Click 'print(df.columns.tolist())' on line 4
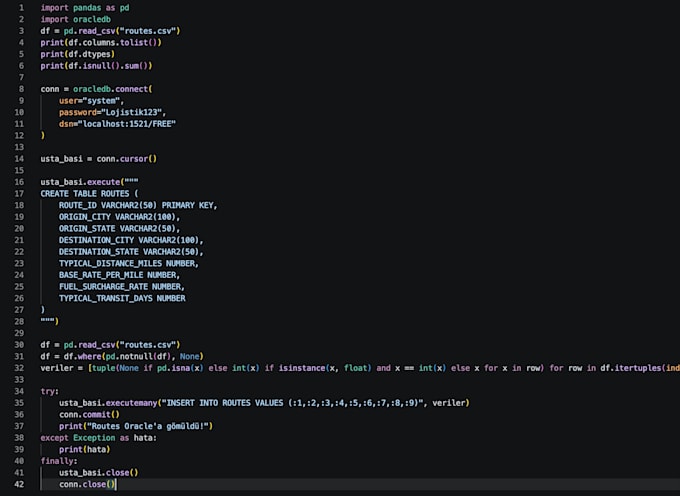This screenshot has height=496, width=680. click(x=101, y=42)
